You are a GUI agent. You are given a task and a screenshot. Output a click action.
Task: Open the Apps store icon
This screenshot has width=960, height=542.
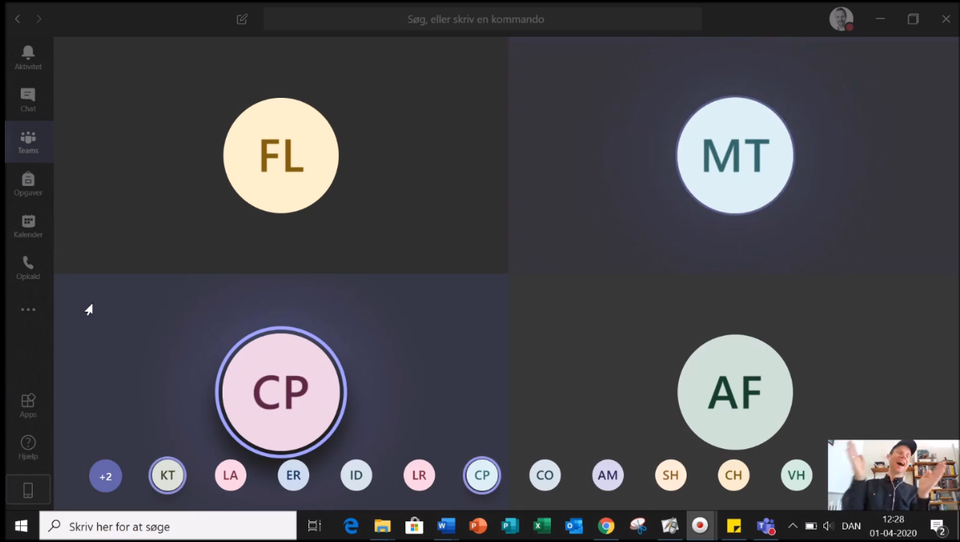click(x=28, y=404)
